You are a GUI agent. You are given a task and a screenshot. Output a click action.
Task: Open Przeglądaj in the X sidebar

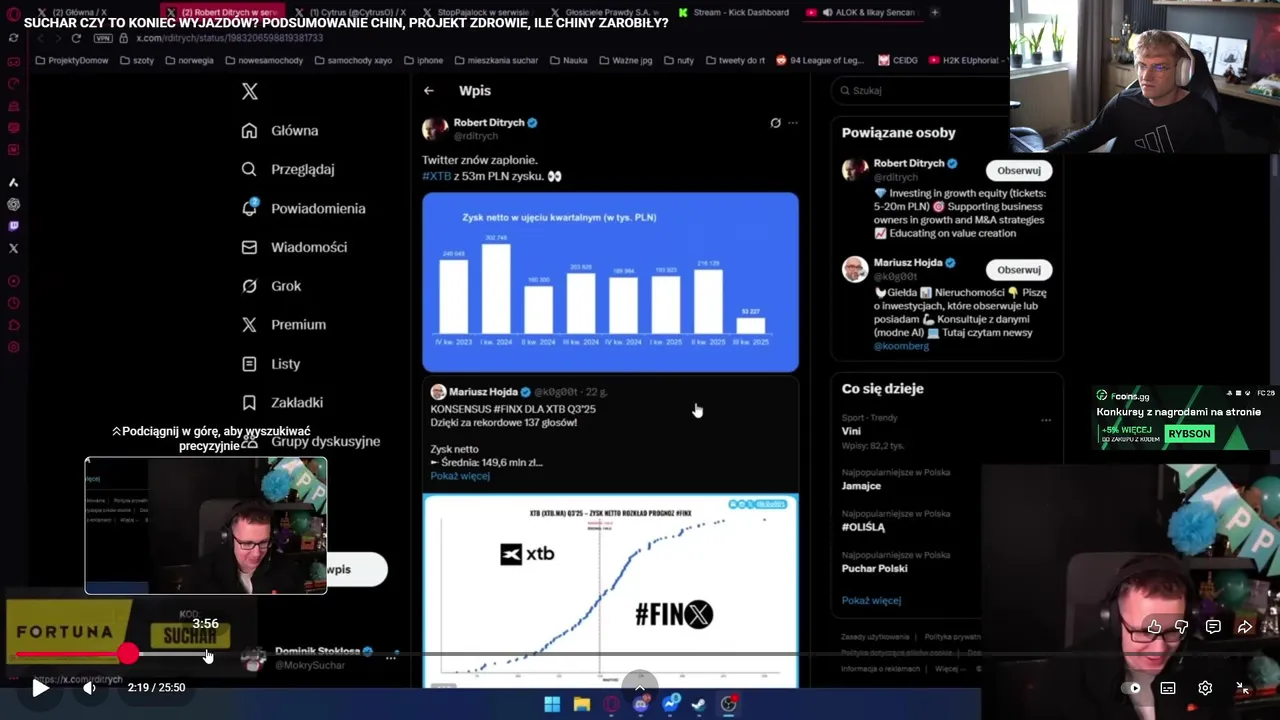coord(288,170)
